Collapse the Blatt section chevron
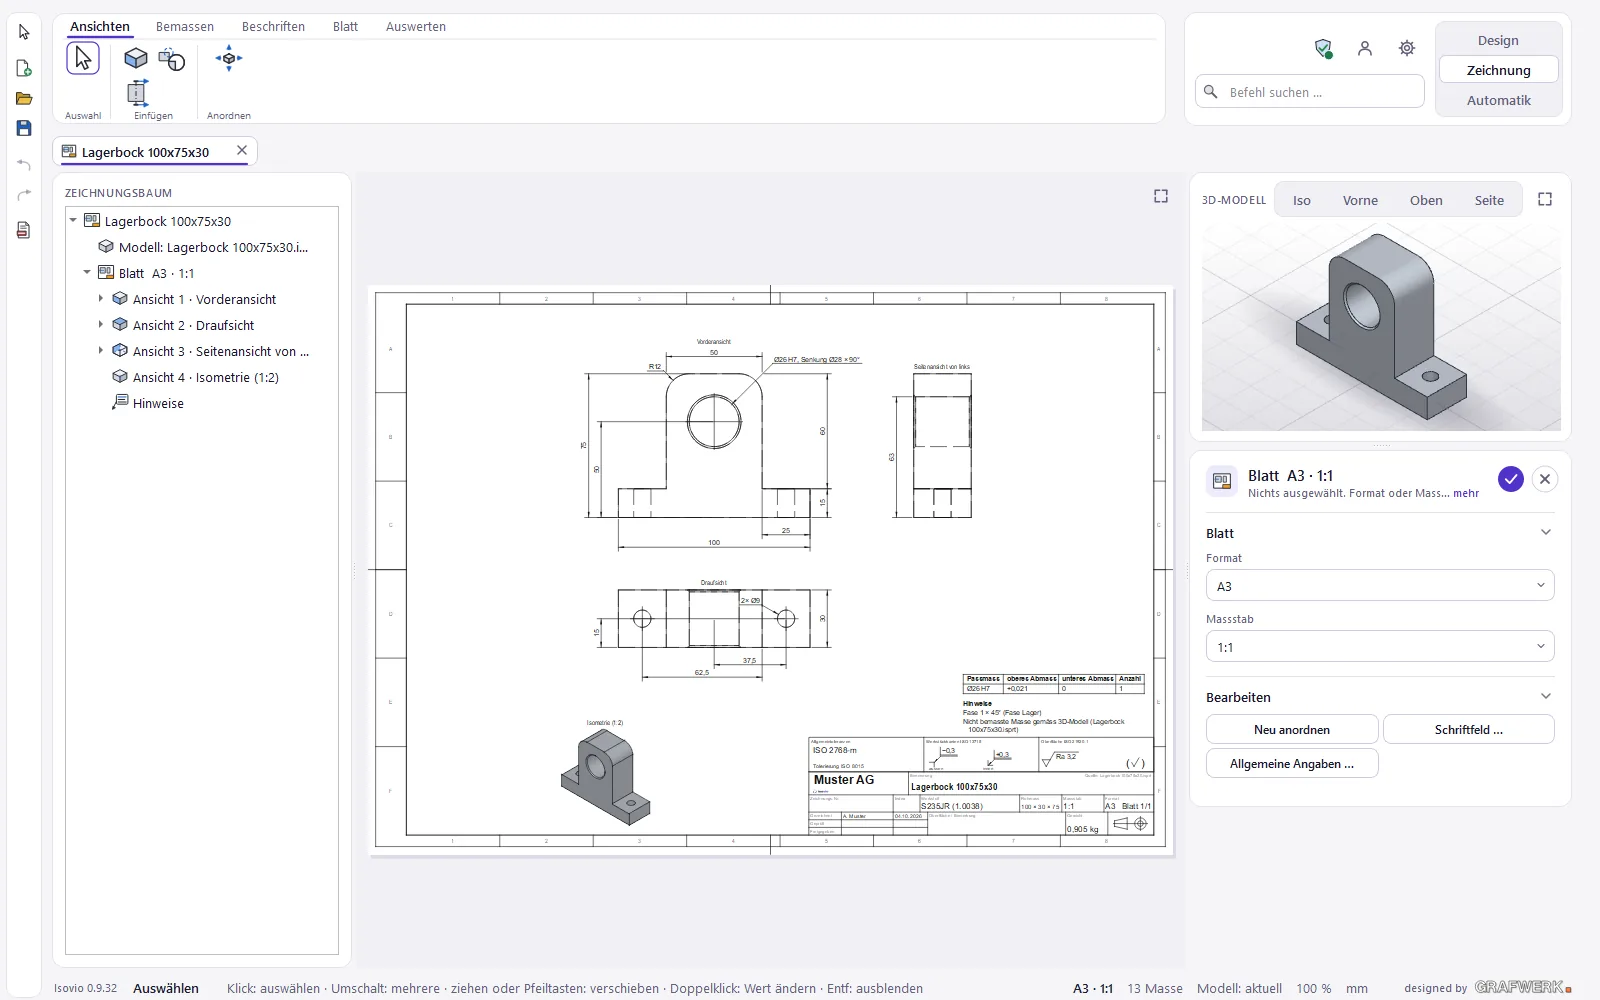The height and width of the screenshot is (1000, 1600). pyautogui.click(x=1546, y=532)
